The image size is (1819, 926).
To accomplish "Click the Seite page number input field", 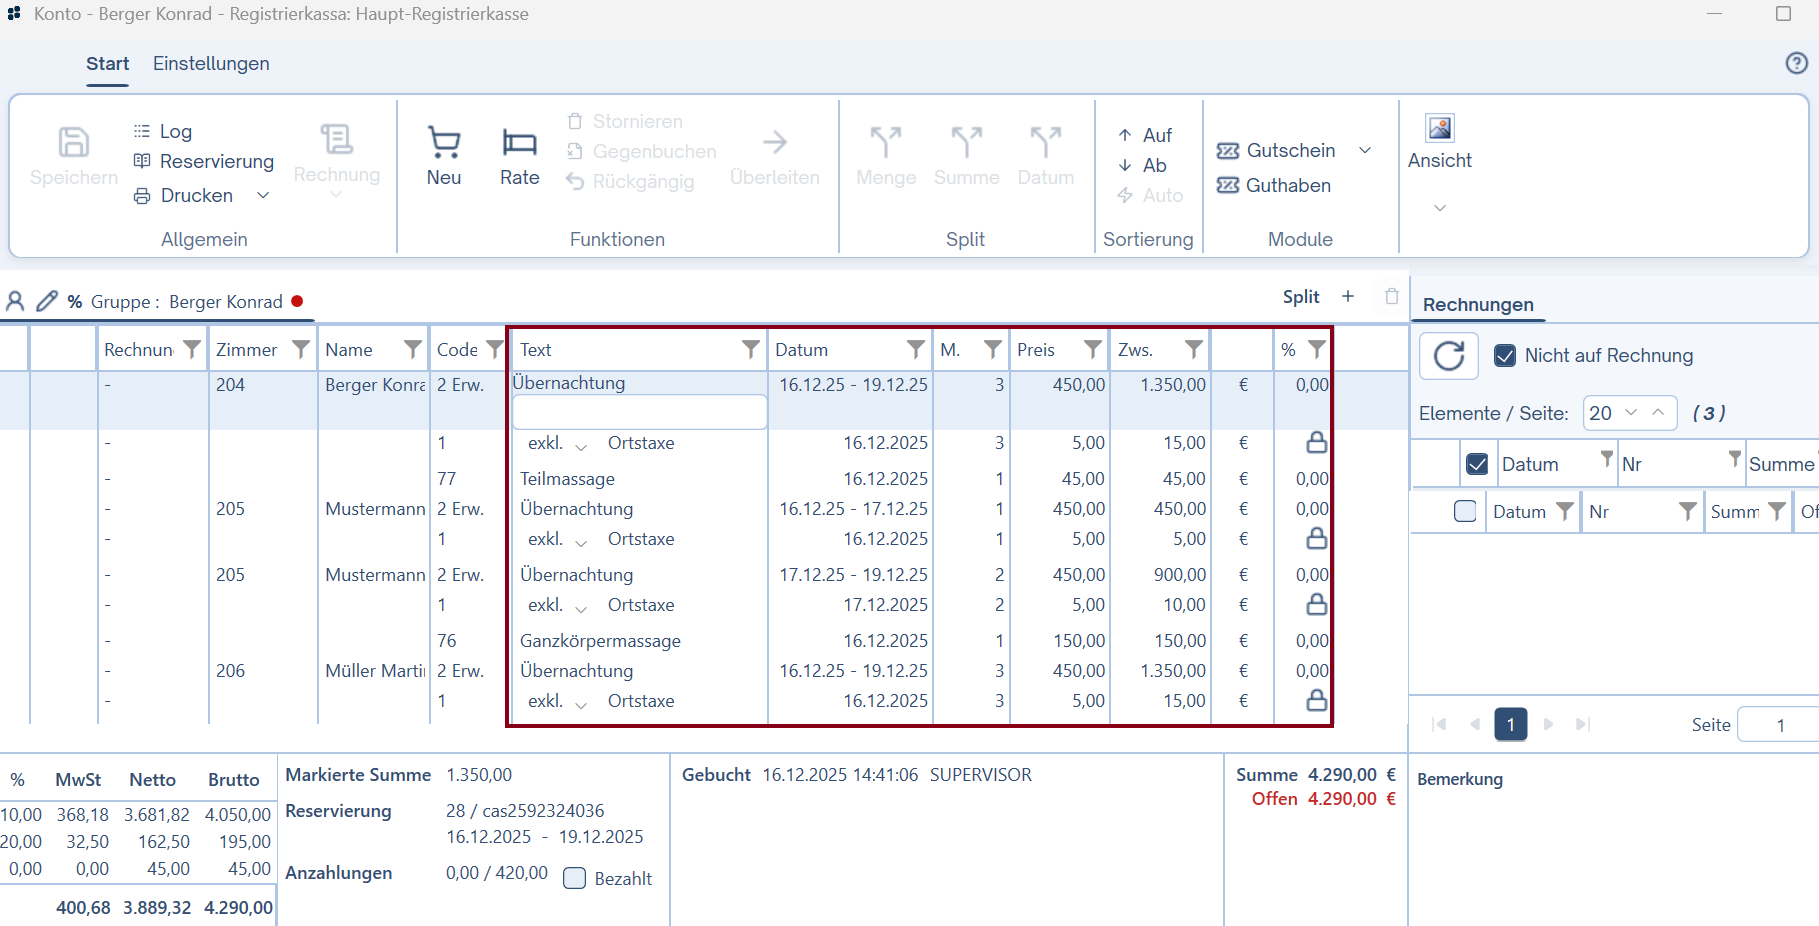I will [1780, 725].
